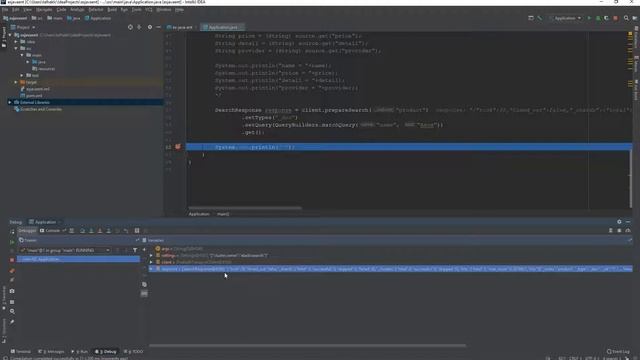Switch to the Application.java editor tab

pyautogui.click(x=222, y=27)
